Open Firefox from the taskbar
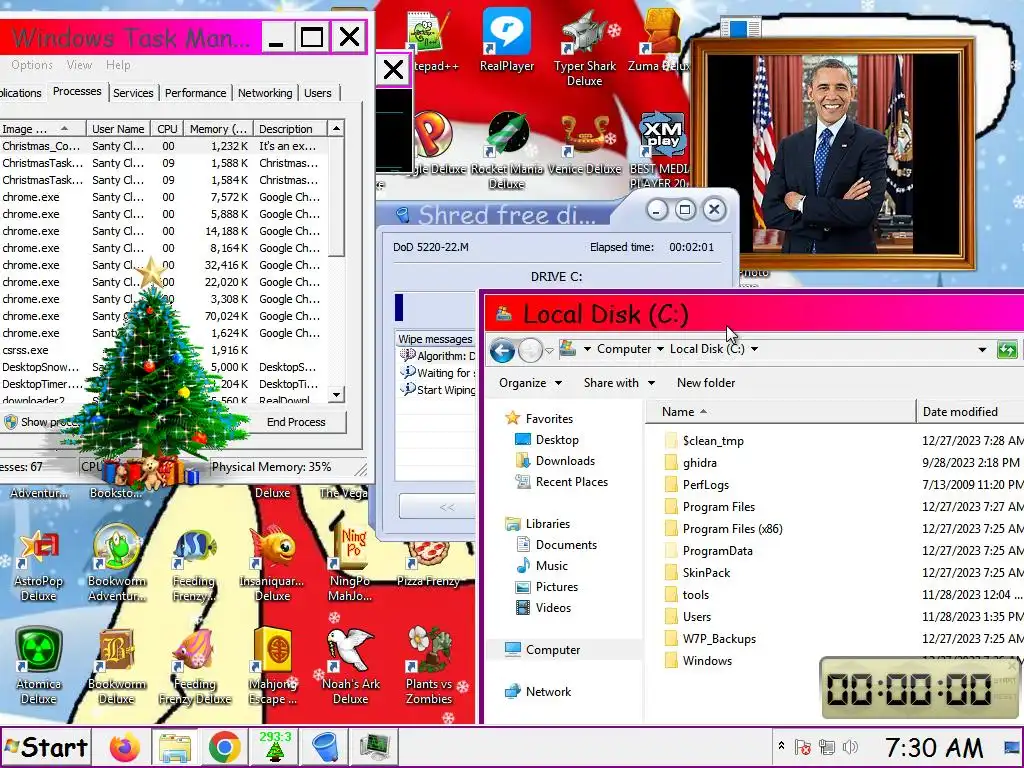Screen dimensions: 1024x768 [x=125, y=747]
